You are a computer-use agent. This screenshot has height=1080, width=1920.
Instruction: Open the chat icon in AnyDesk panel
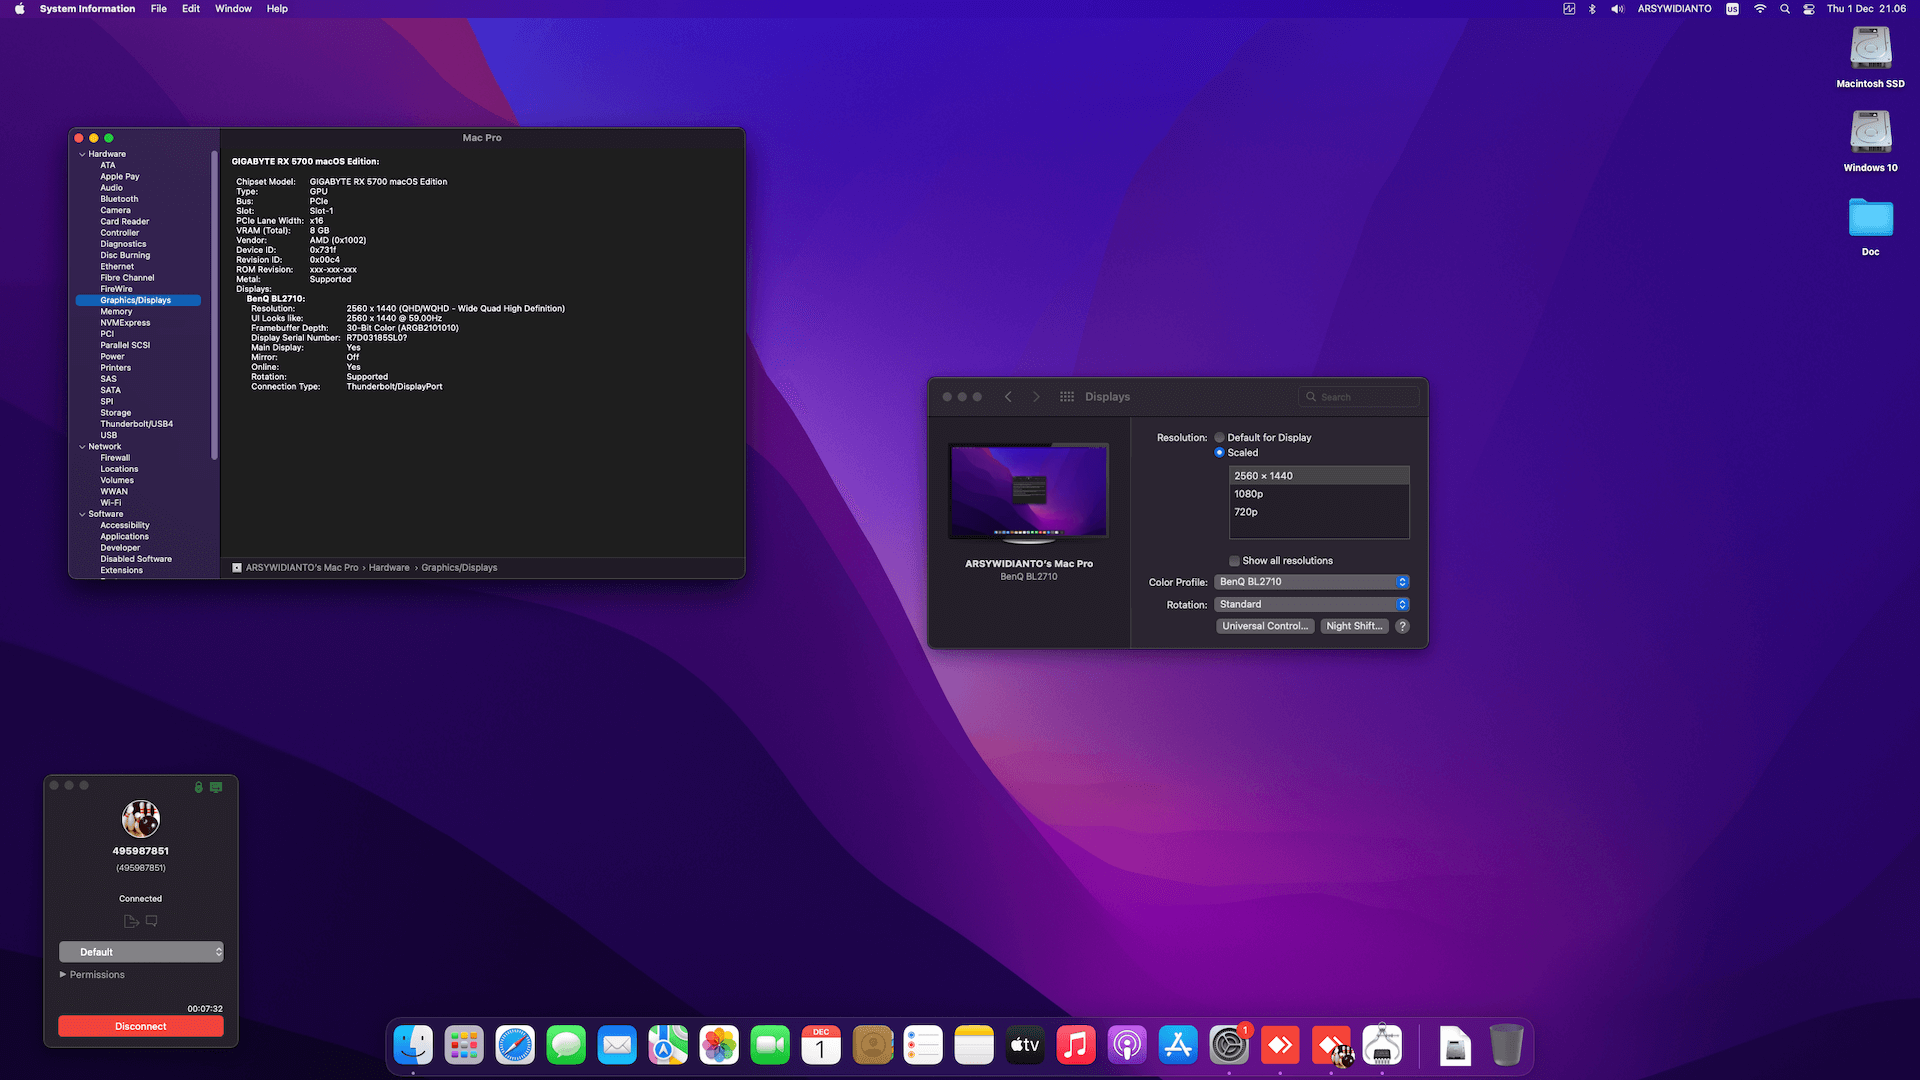(152, 921)
